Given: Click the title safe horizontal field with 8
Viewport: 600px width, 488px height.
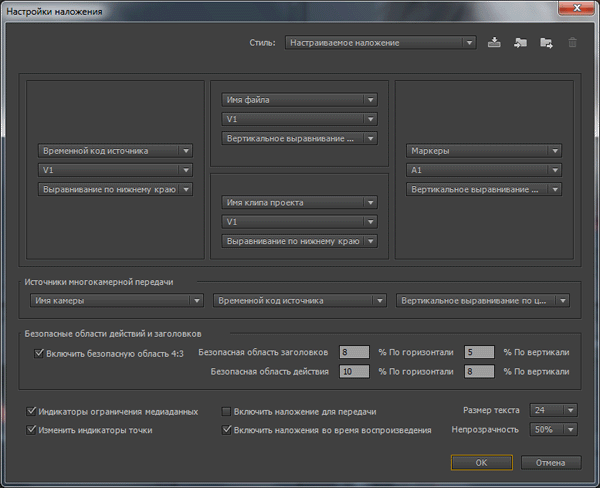Looking at the screenshot, I should tap(354, 352).
